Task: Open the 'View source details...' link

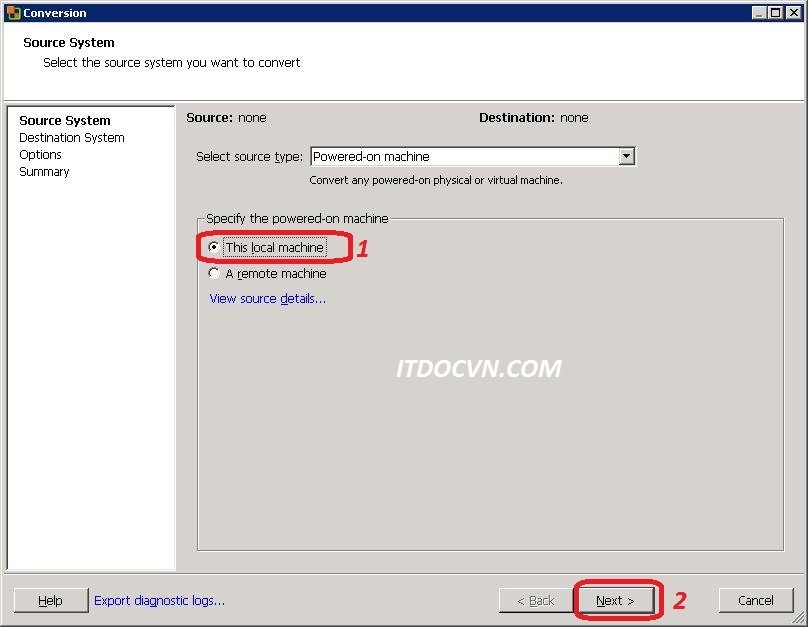Action: click(267, 298)
